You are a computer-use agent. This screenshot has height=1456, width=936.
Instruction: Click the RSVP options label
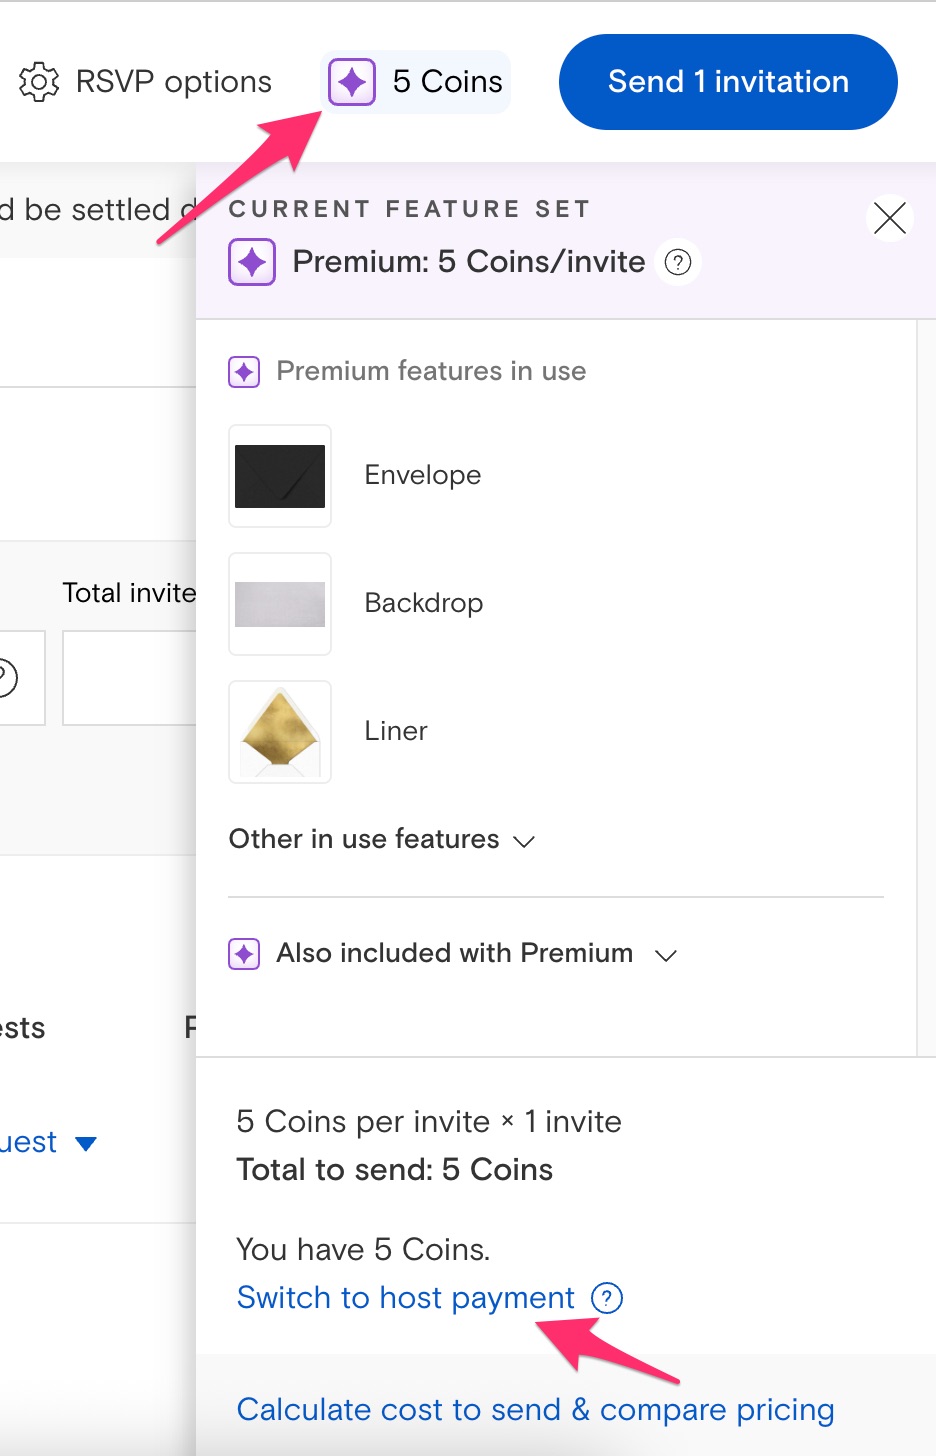click(174, 82)
